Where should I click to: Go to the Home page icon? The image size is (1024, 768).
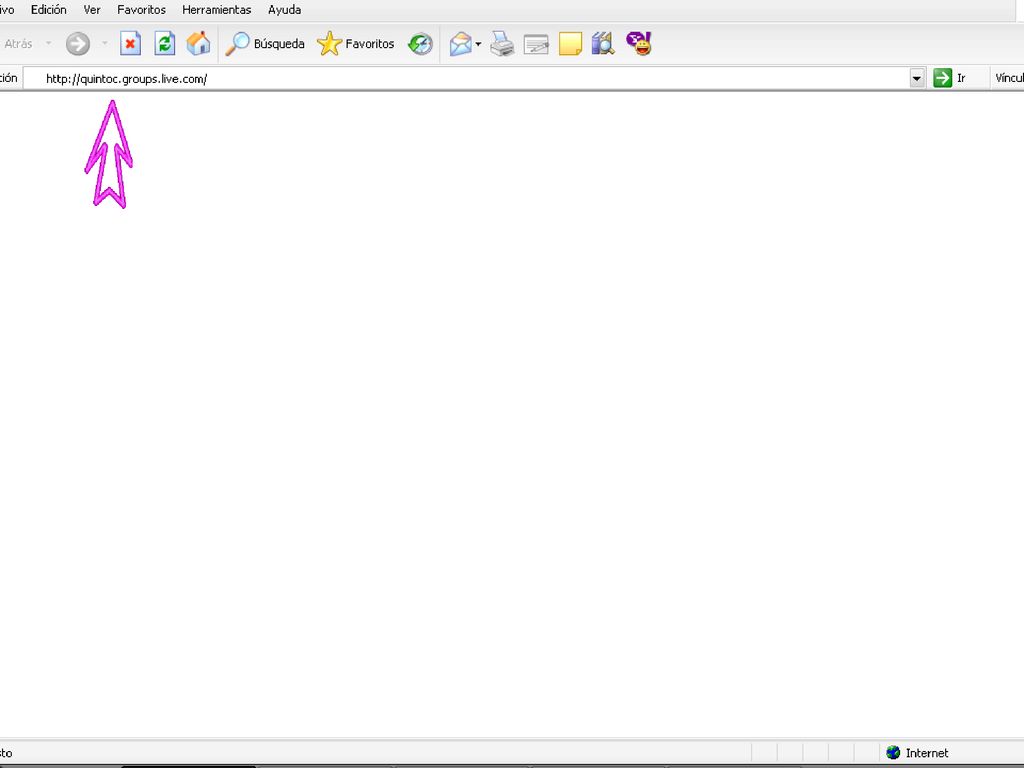point(199,44)
